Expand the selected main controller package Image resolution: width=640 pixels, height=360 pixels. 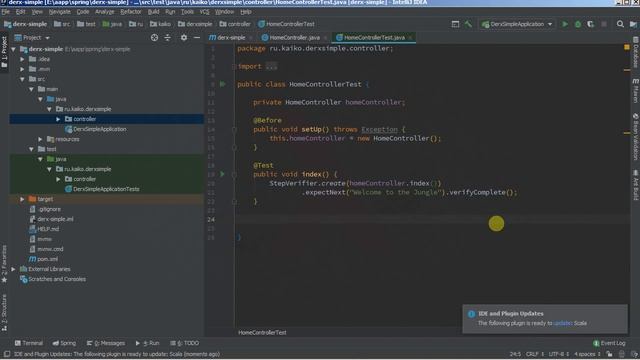(x=58, y=119)
